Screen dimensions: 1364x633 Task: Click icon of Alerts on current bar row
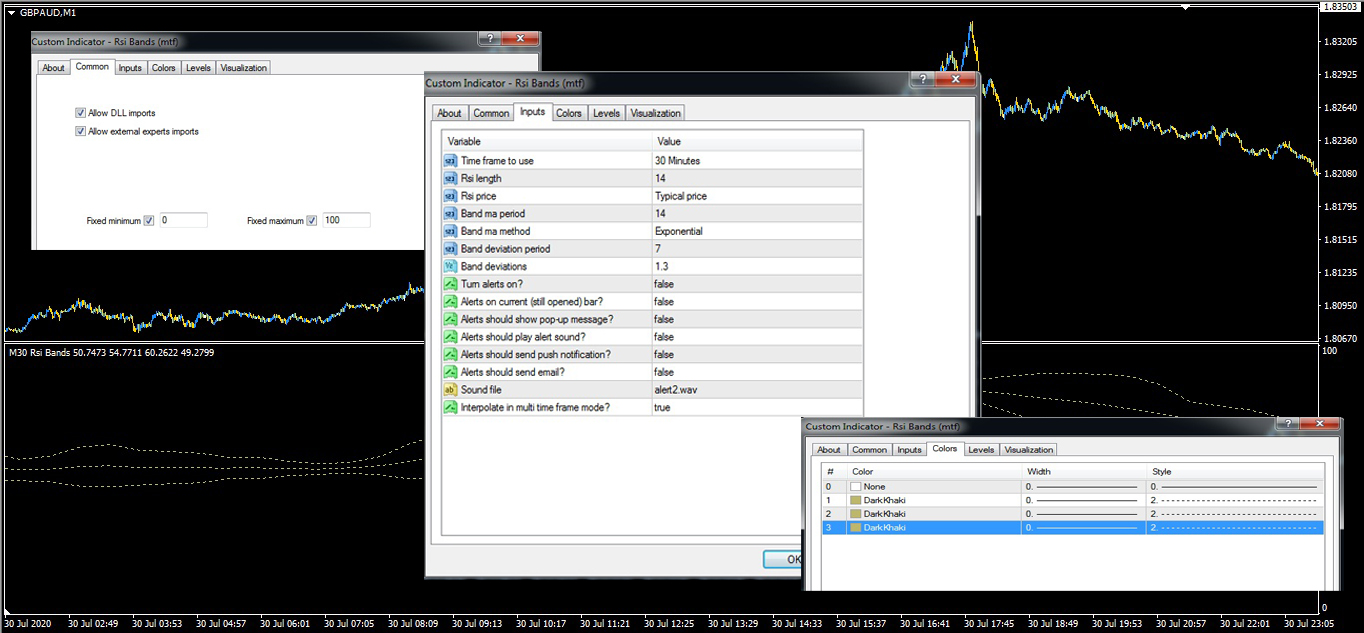click(450, 302)
